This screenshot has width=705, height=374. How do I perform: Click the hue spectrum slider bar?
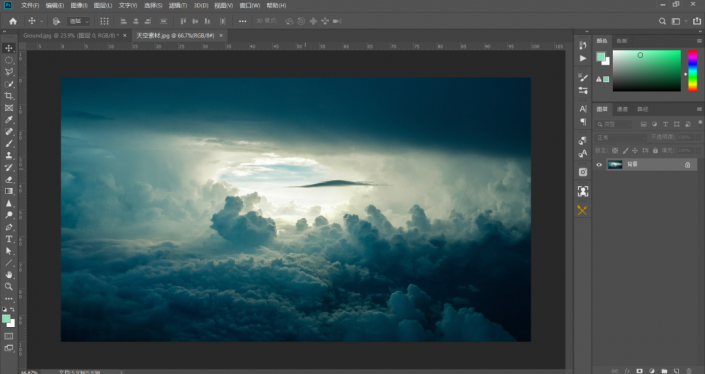693,71
